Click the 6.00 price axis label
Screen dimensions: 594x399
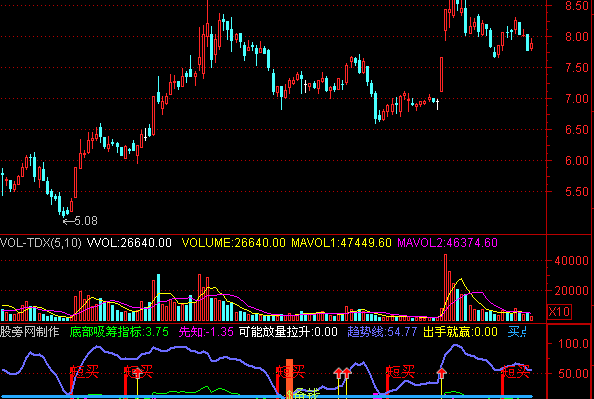click(577, 161)
